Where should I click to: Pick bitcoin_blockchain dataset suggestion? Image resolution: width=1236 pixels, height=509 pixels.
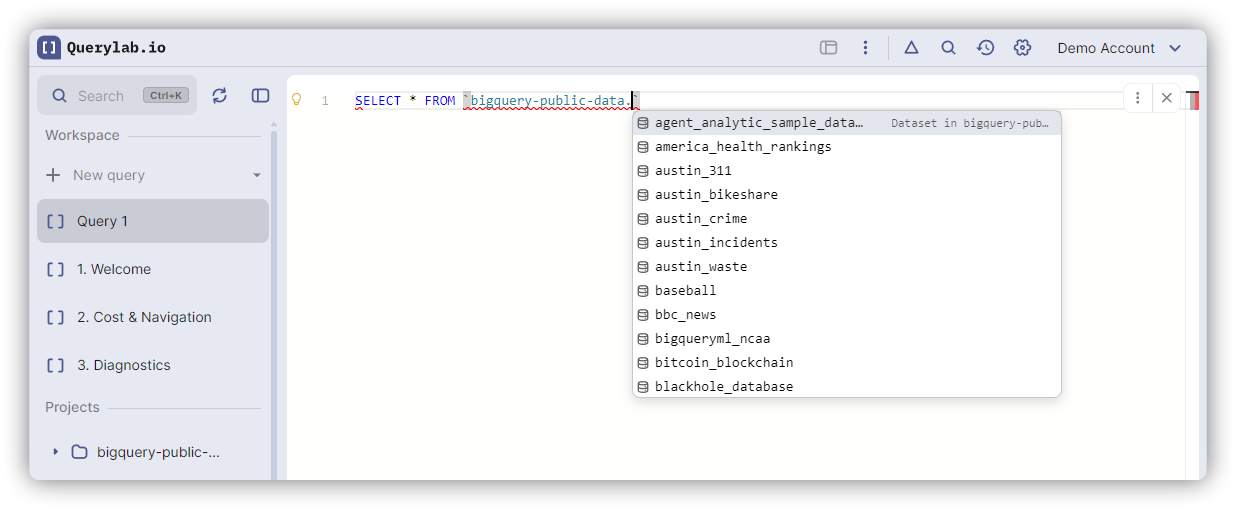pyautogui.click(x=724, y=363)
